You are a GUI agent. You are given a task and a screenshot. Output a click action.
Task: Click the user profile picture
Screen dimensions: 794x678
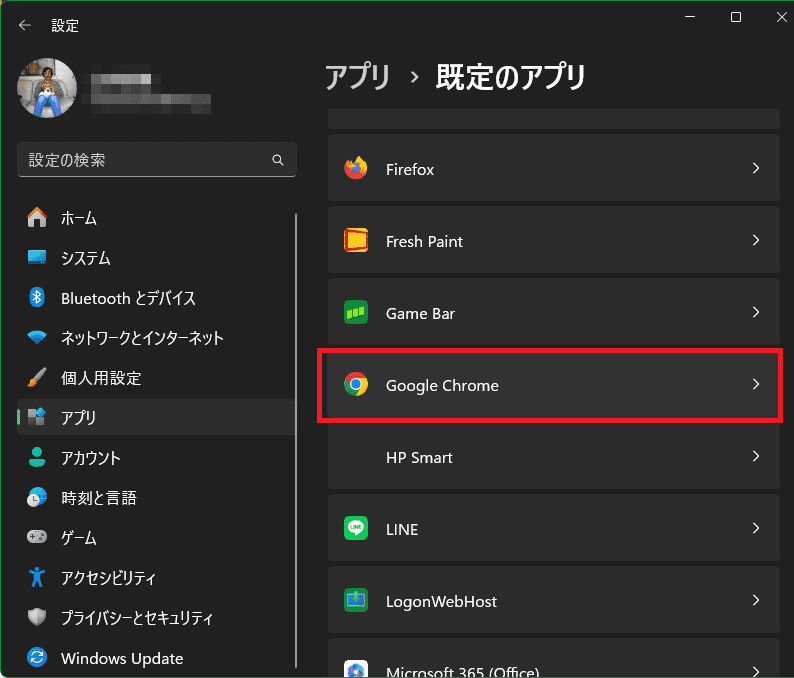click(x=47, y=88)
